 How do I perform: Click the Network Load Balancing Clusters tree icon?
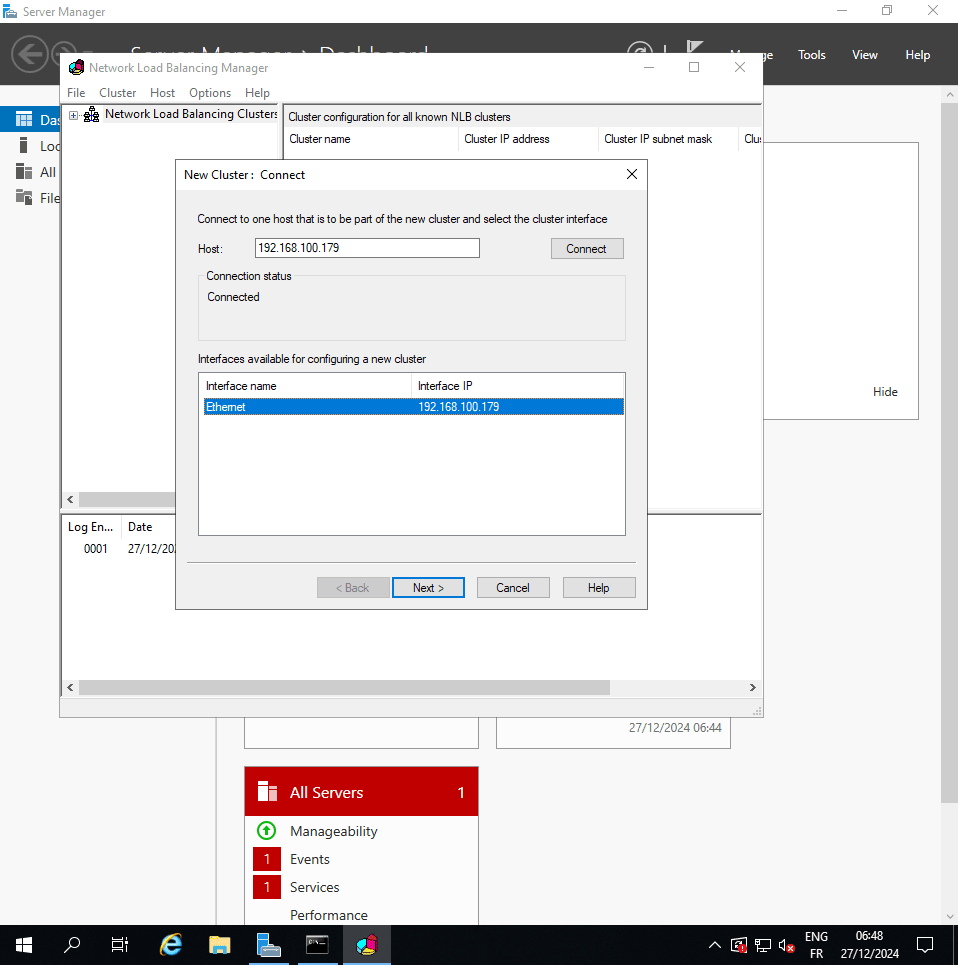point(92,115)
